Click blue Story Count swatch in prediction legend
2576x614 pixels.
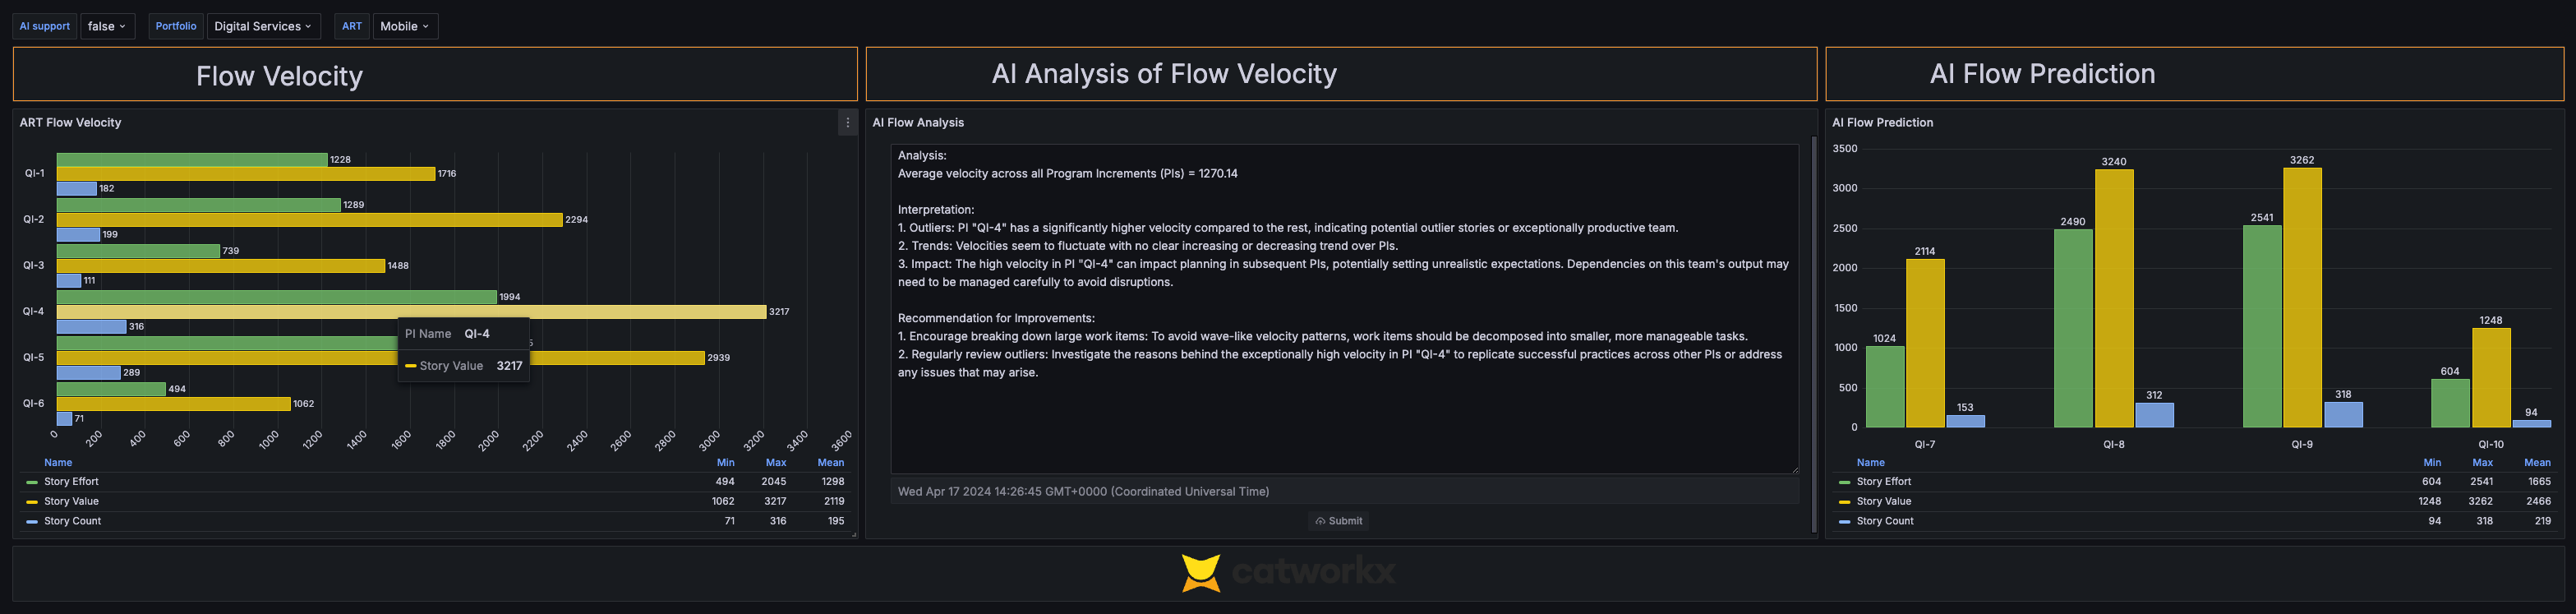pyautogui.click(x=1845, y=522)
